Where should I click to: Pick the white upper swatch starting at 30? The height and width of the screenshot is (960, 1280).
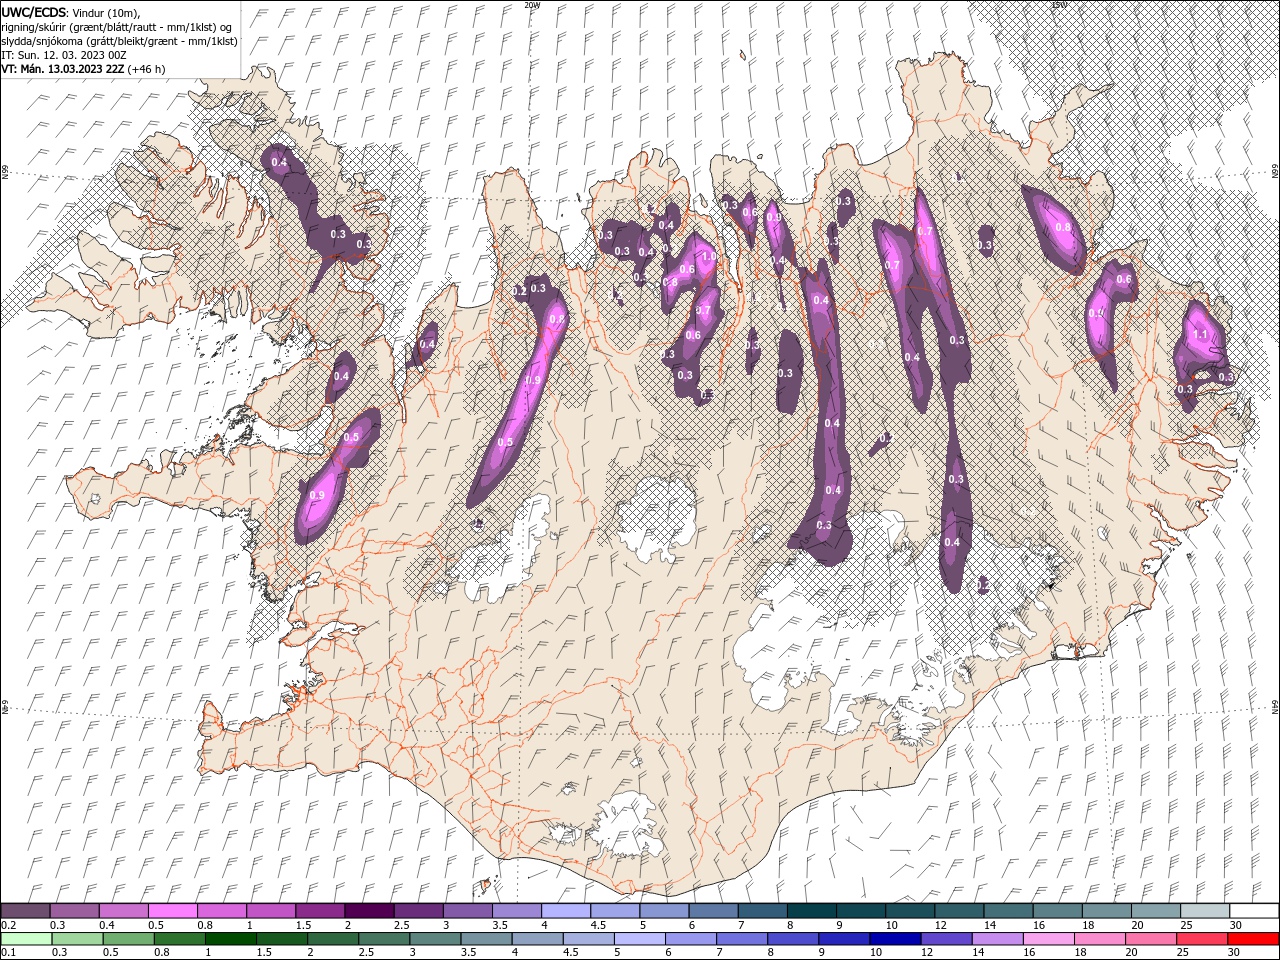coord(1253,911)
